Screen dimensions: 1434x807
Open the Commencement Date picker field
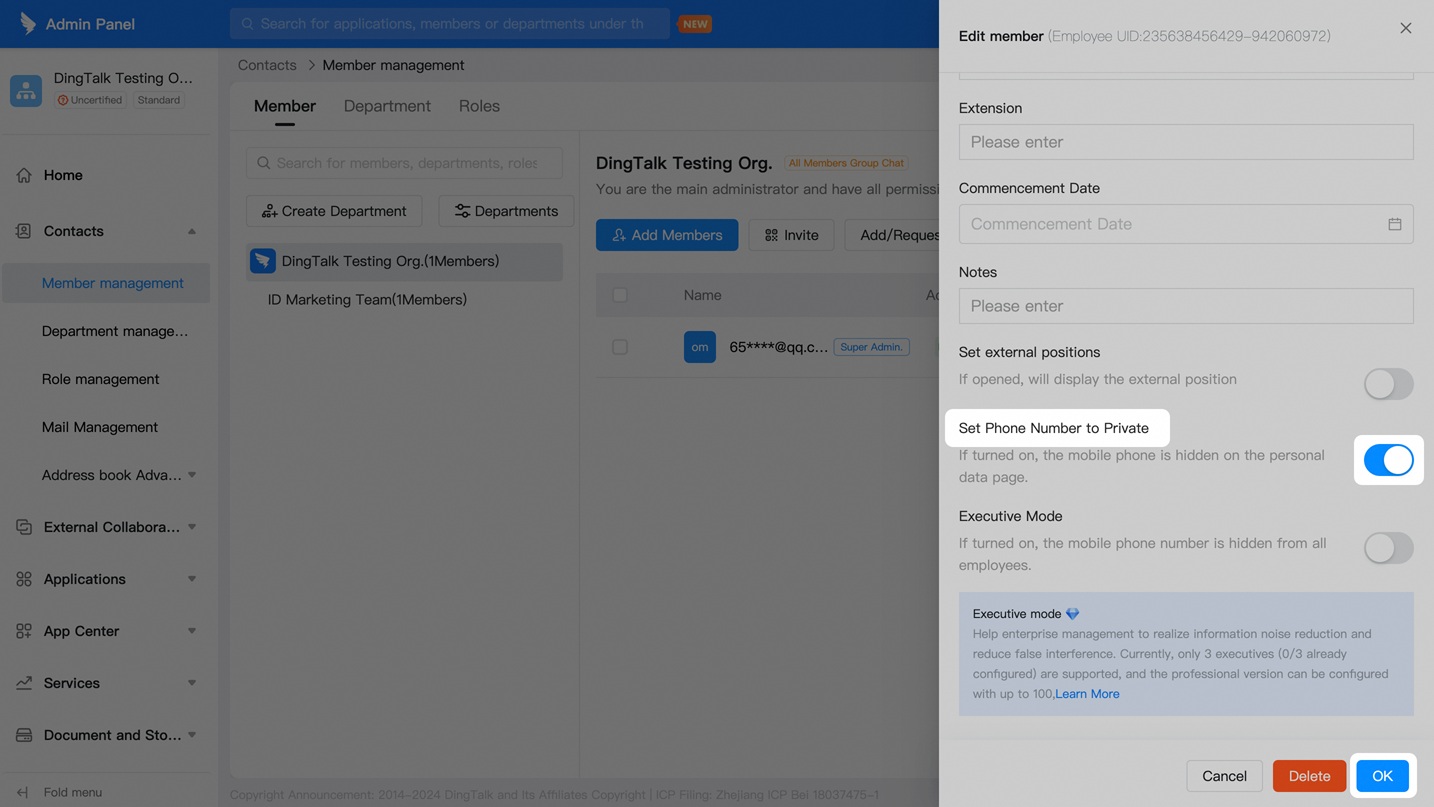point(1186,224)
